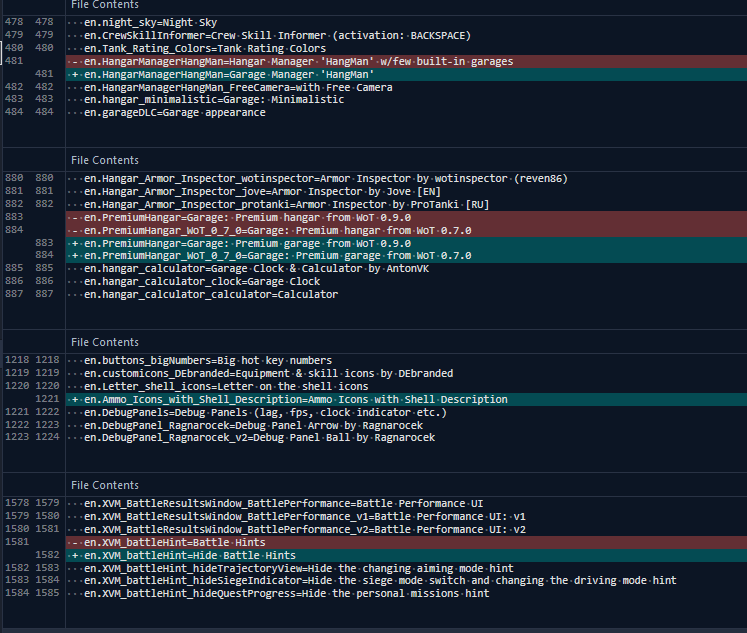Click Debug Panel Ball by Ragnarocek line
This screenshot has width=747, height=633.
pyautogui.click(x=260, y=437)
